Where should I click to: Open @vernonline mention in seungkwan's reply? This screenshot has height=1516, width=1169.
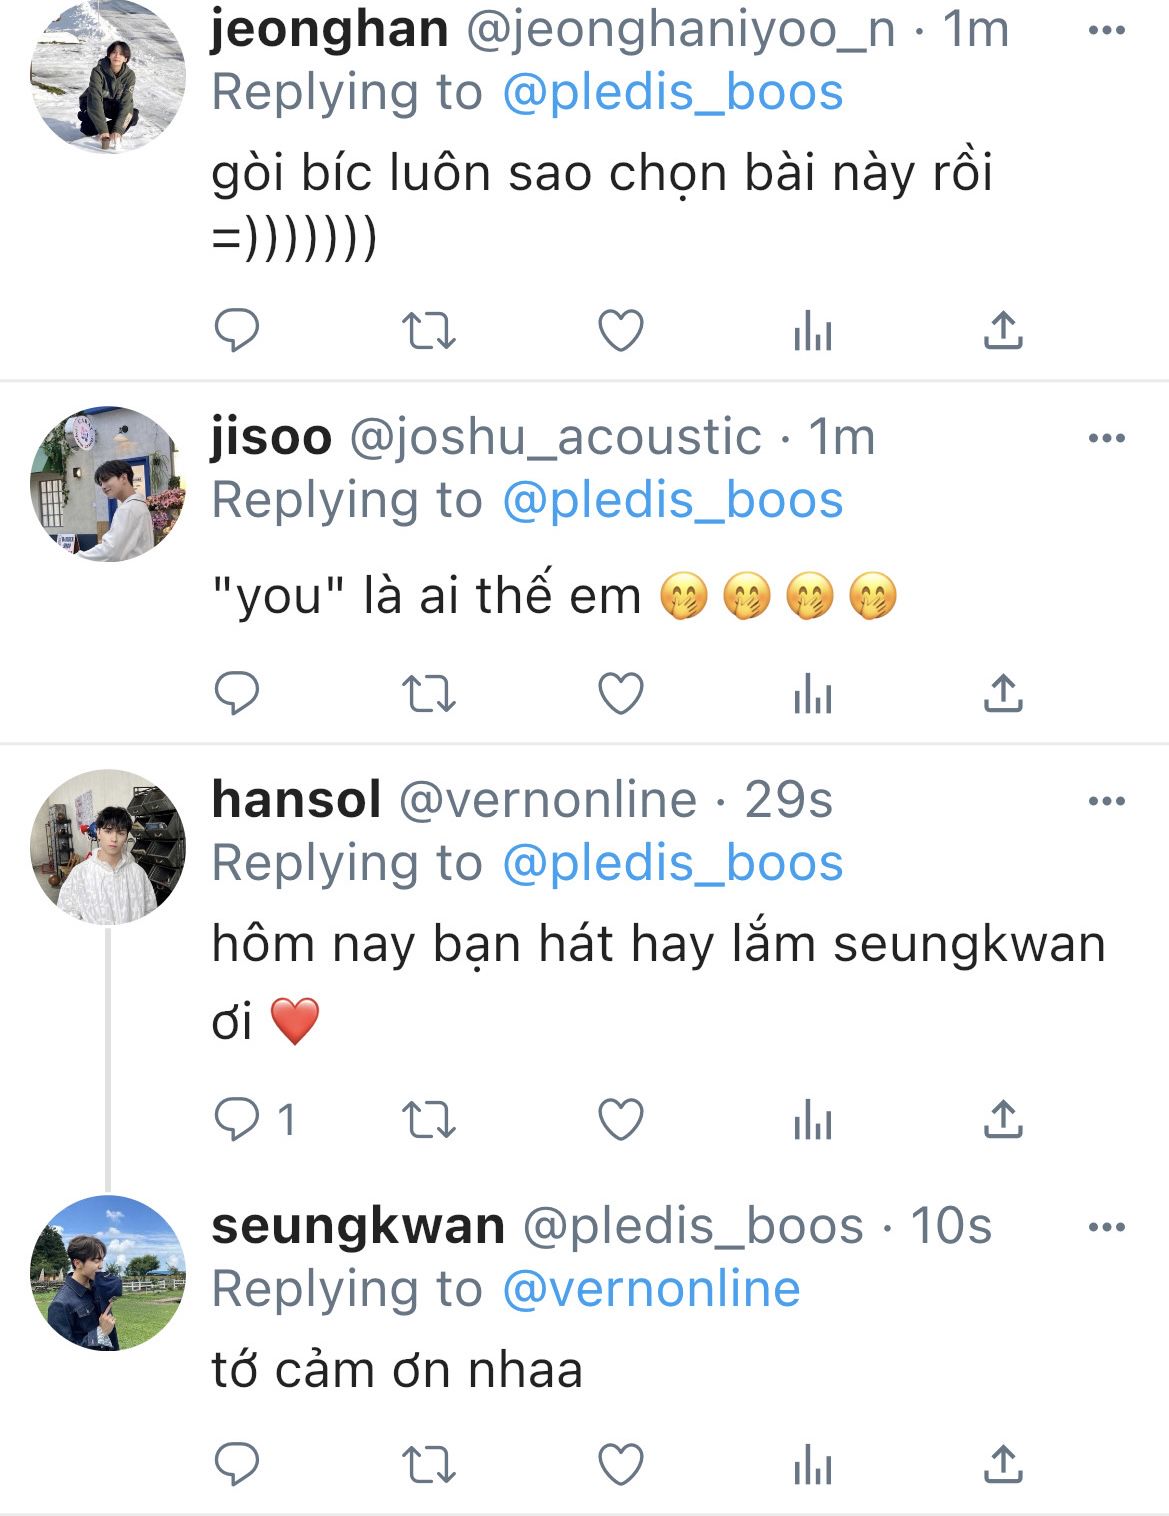point(651,1289)
